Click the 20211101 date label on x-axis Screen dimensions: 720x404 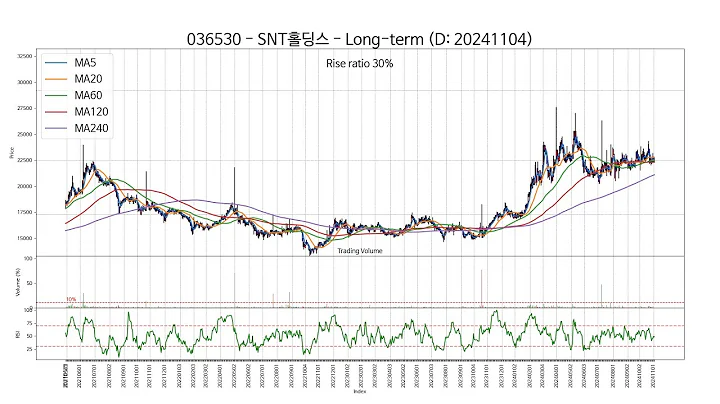tap(149, 376)
